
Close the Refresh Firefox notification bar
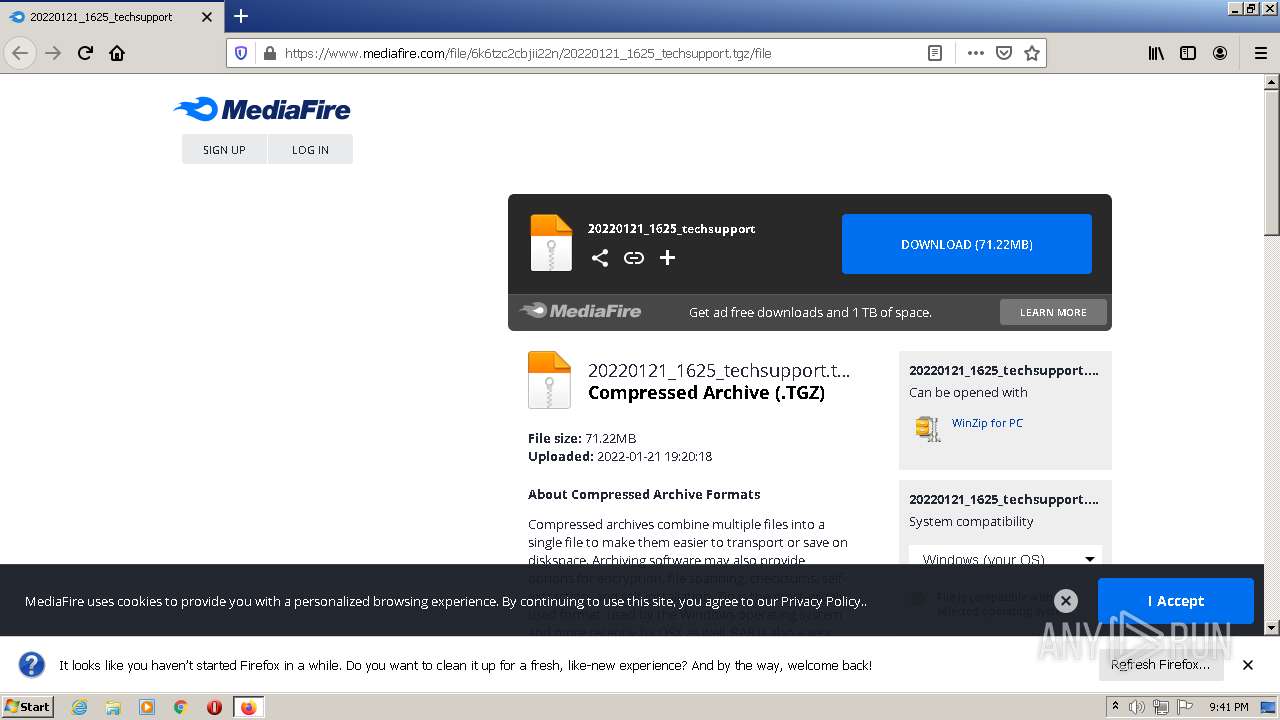pyautogui.click(x=1248, y=665)
